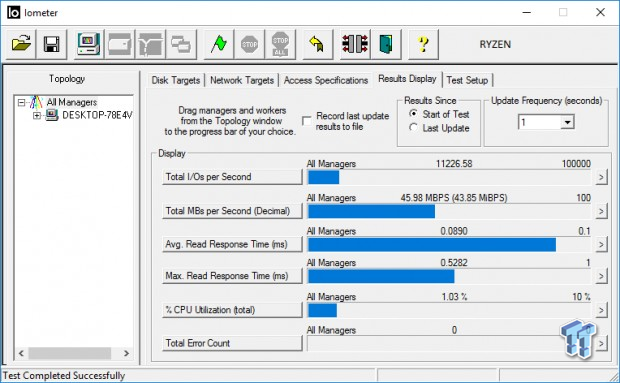Open a test configuration file
Viewport: 620px width, 383px height.
[x=21, y=44]
